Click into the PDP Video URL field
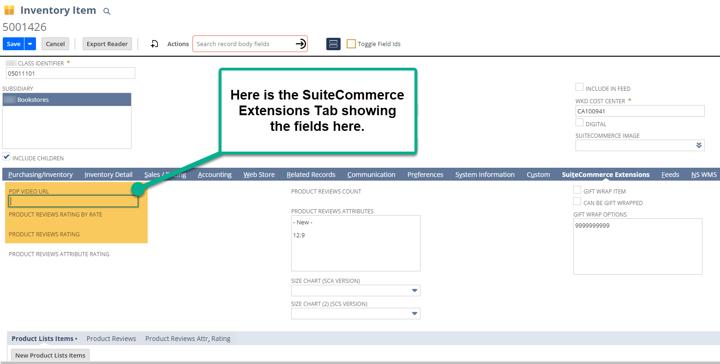720x364 pixels. 73,201
